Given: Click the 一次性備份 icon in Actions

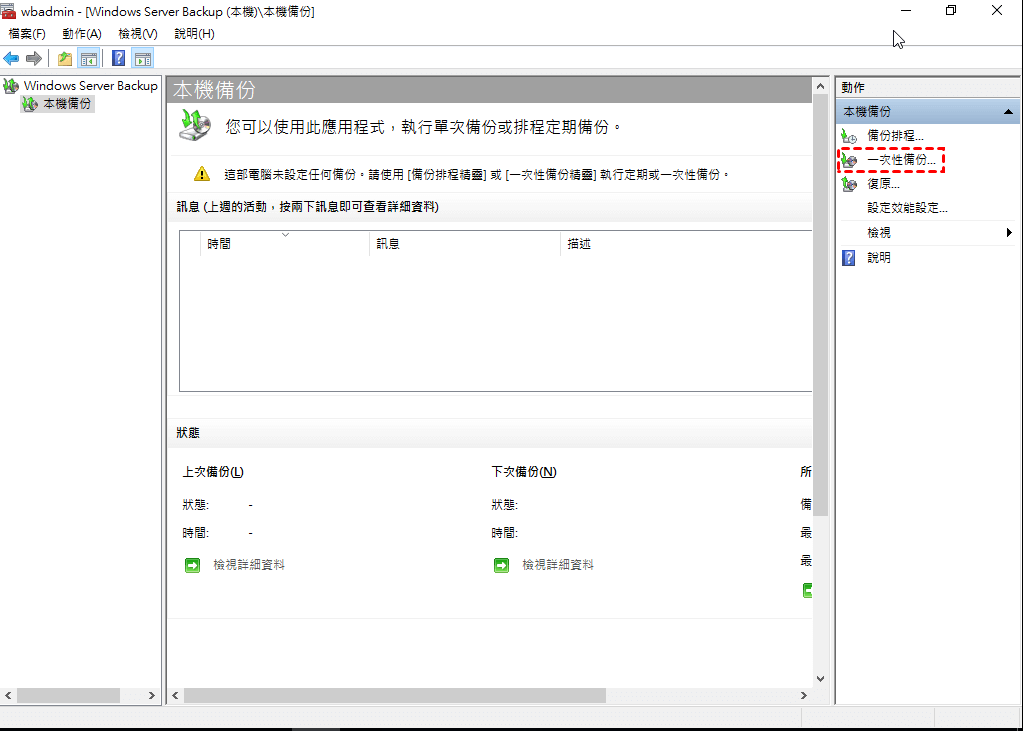Looking at the screenshot, I should pos(849,160).
